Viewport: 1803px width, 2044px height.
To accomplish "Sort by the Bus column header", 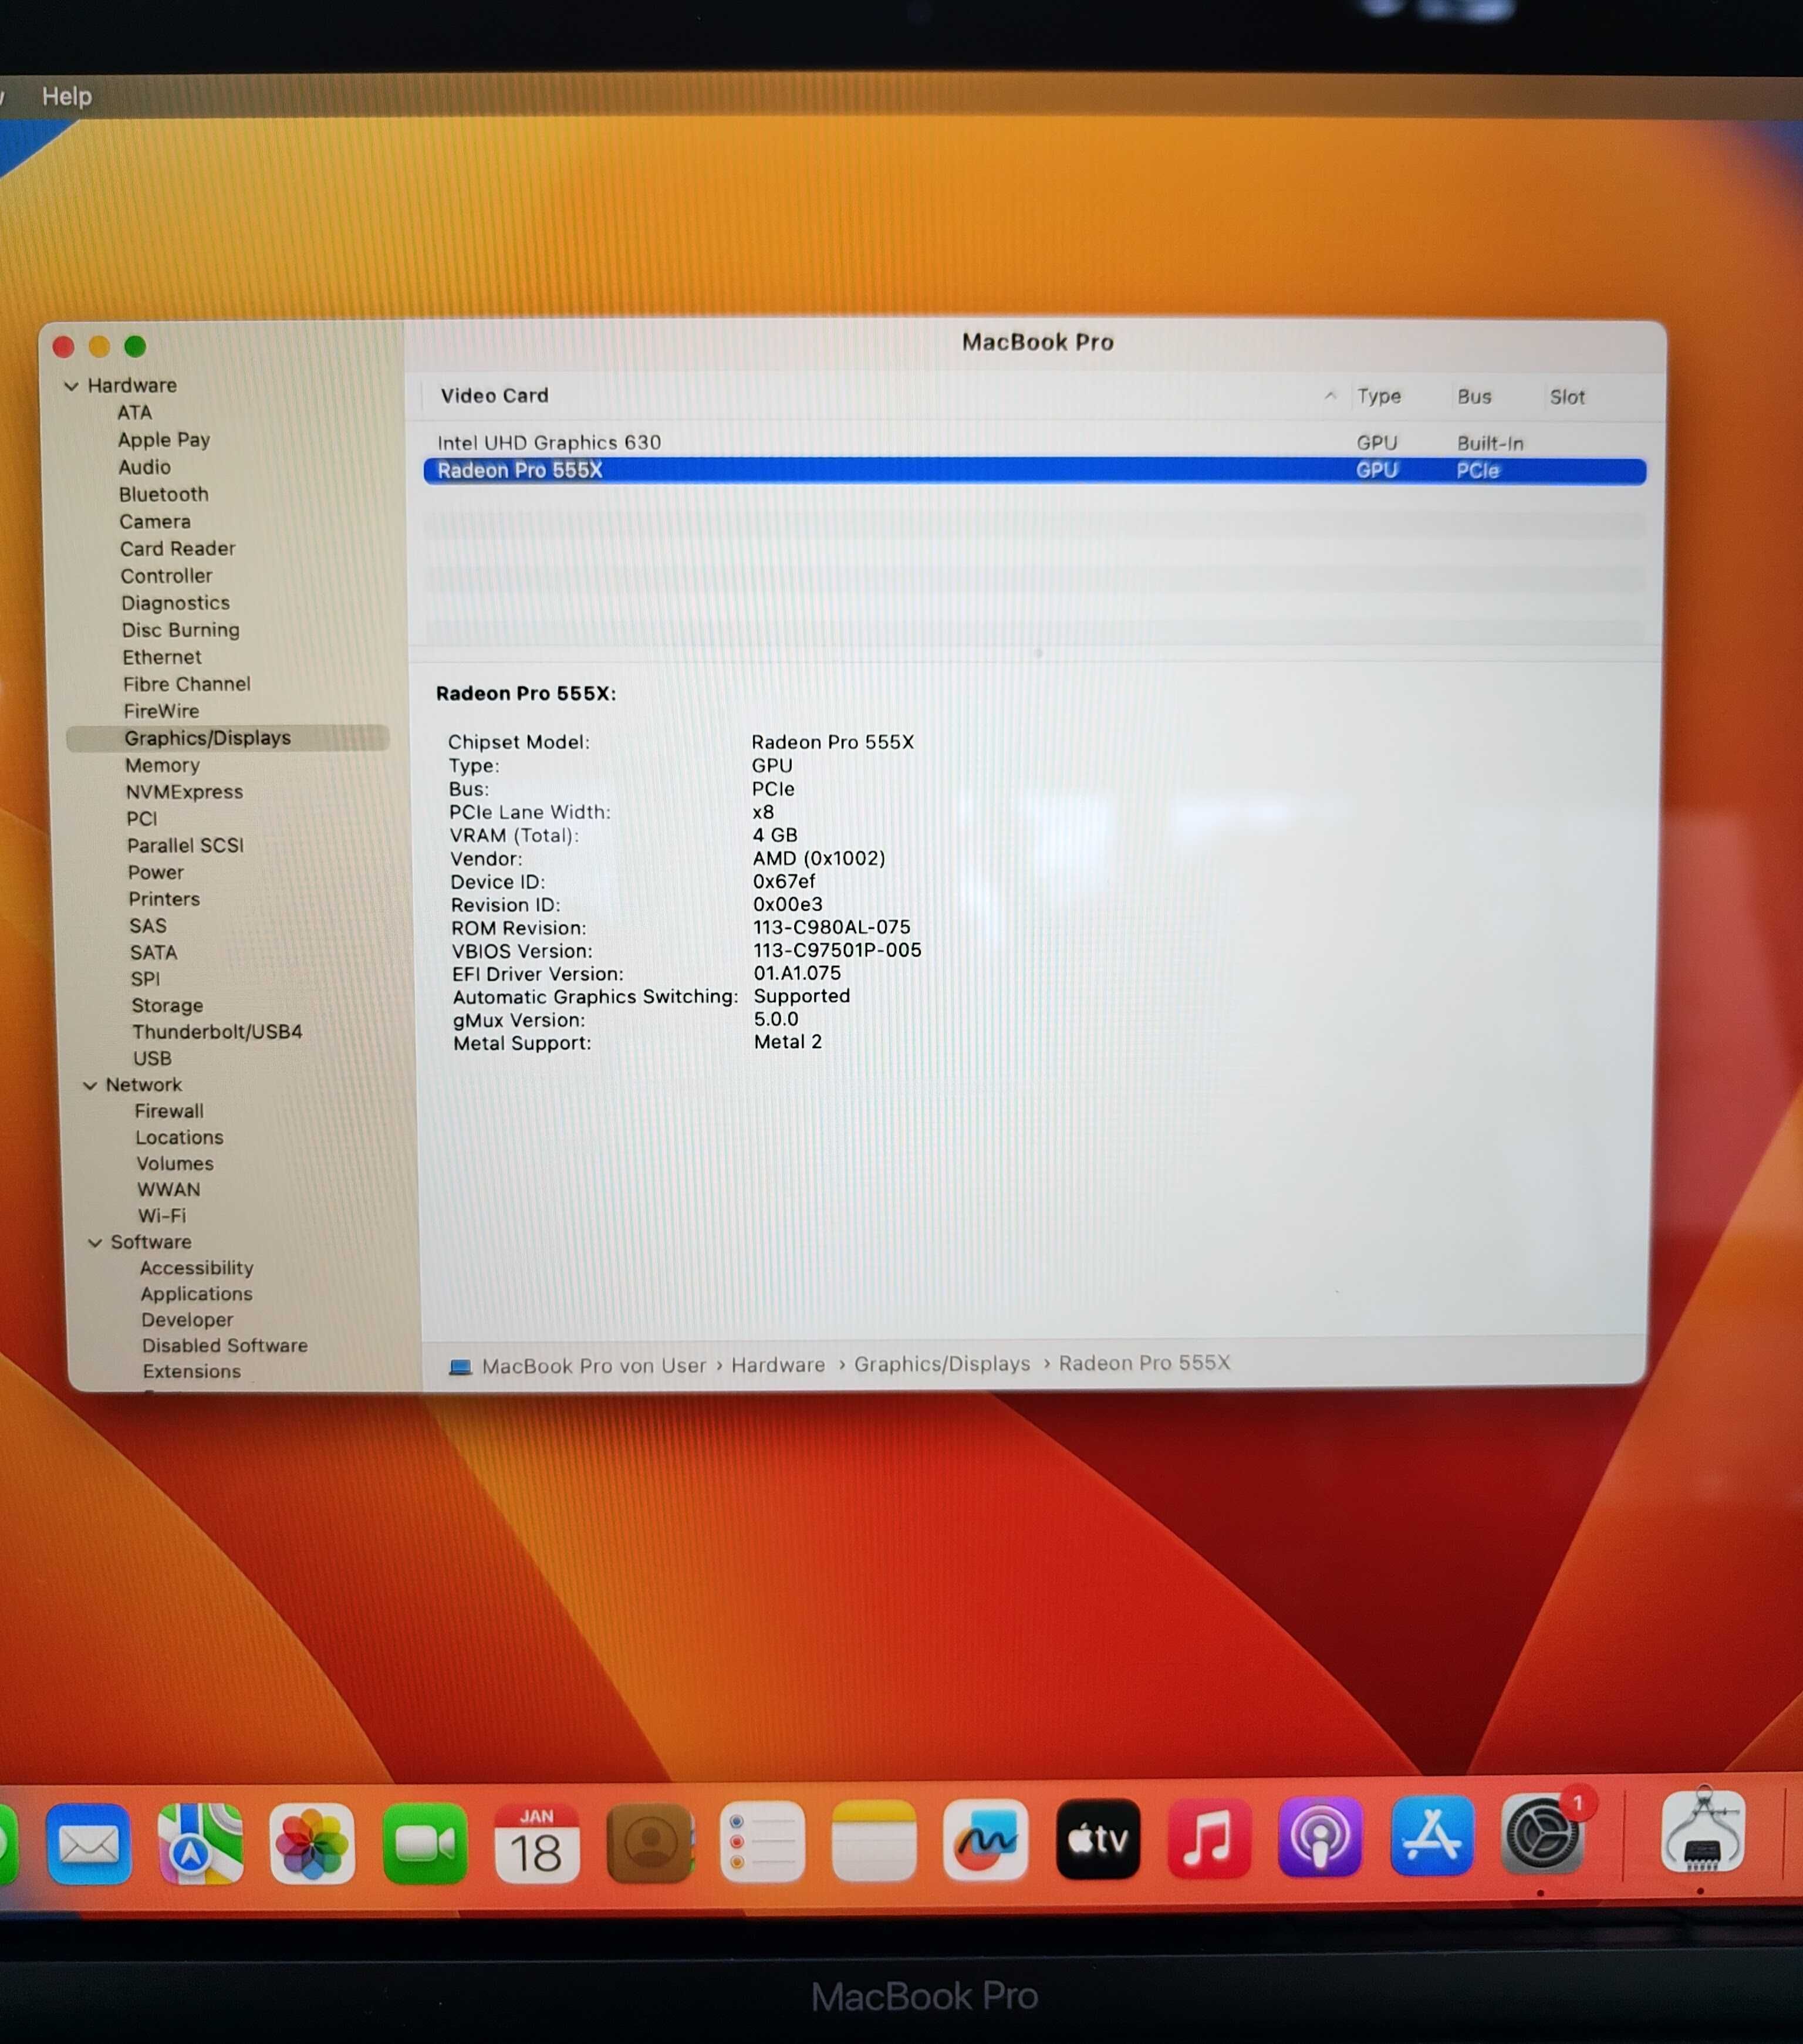I will pyautogui.click(x=1474, y=396).
